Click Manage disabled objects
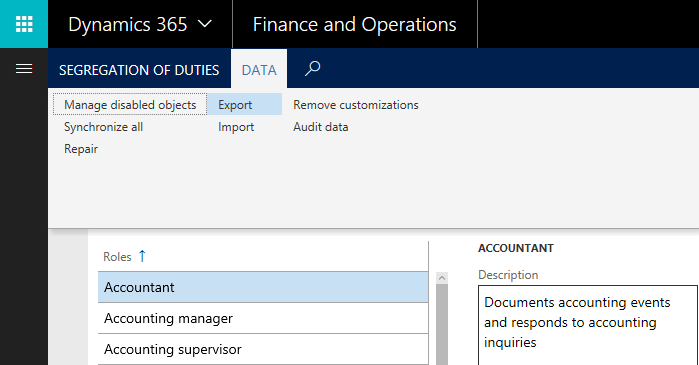Screen dimensions: 699x365 click(x=130, y=105)
